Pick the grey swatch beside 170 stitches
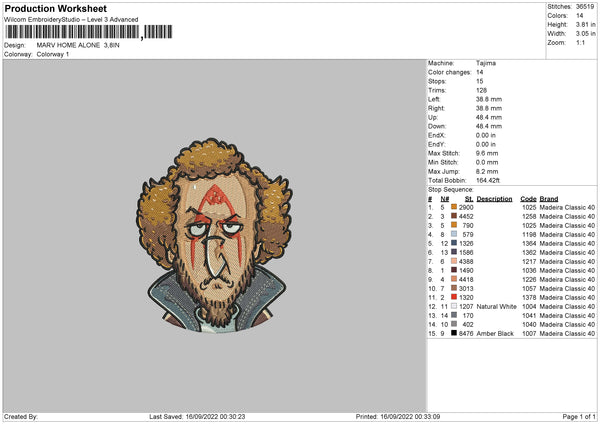This screenshot has width=600, height=424. coord(454,315)
